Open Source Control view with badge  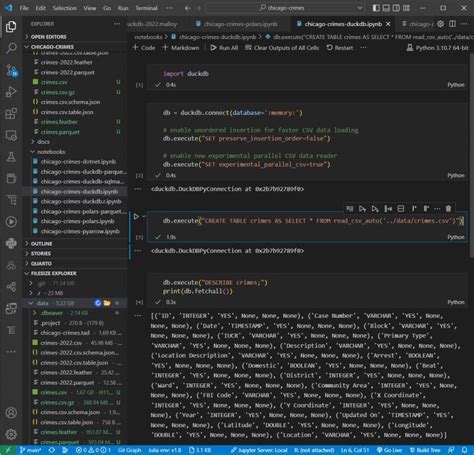point(11,70)
